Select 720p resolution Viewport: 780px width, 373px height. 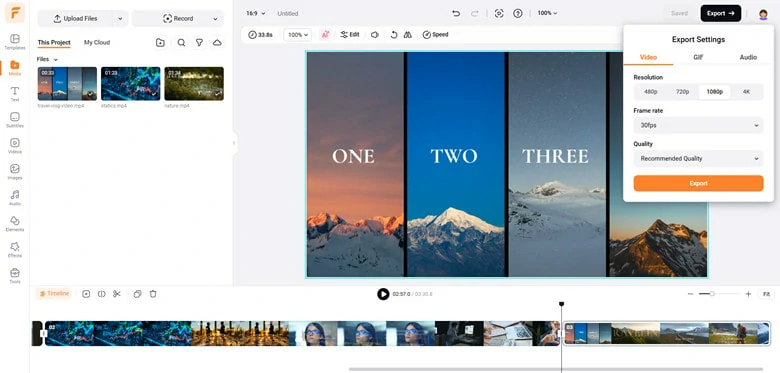[682, 92]
